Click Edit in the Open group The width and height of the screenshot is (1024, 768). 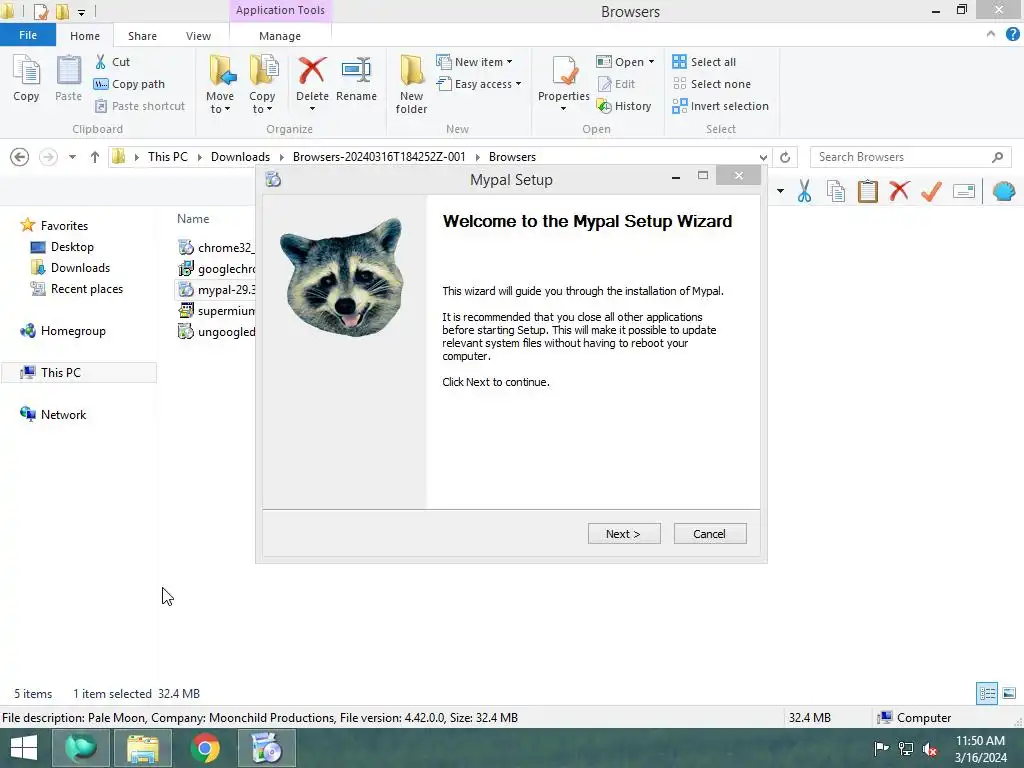[x=616, y=84]
